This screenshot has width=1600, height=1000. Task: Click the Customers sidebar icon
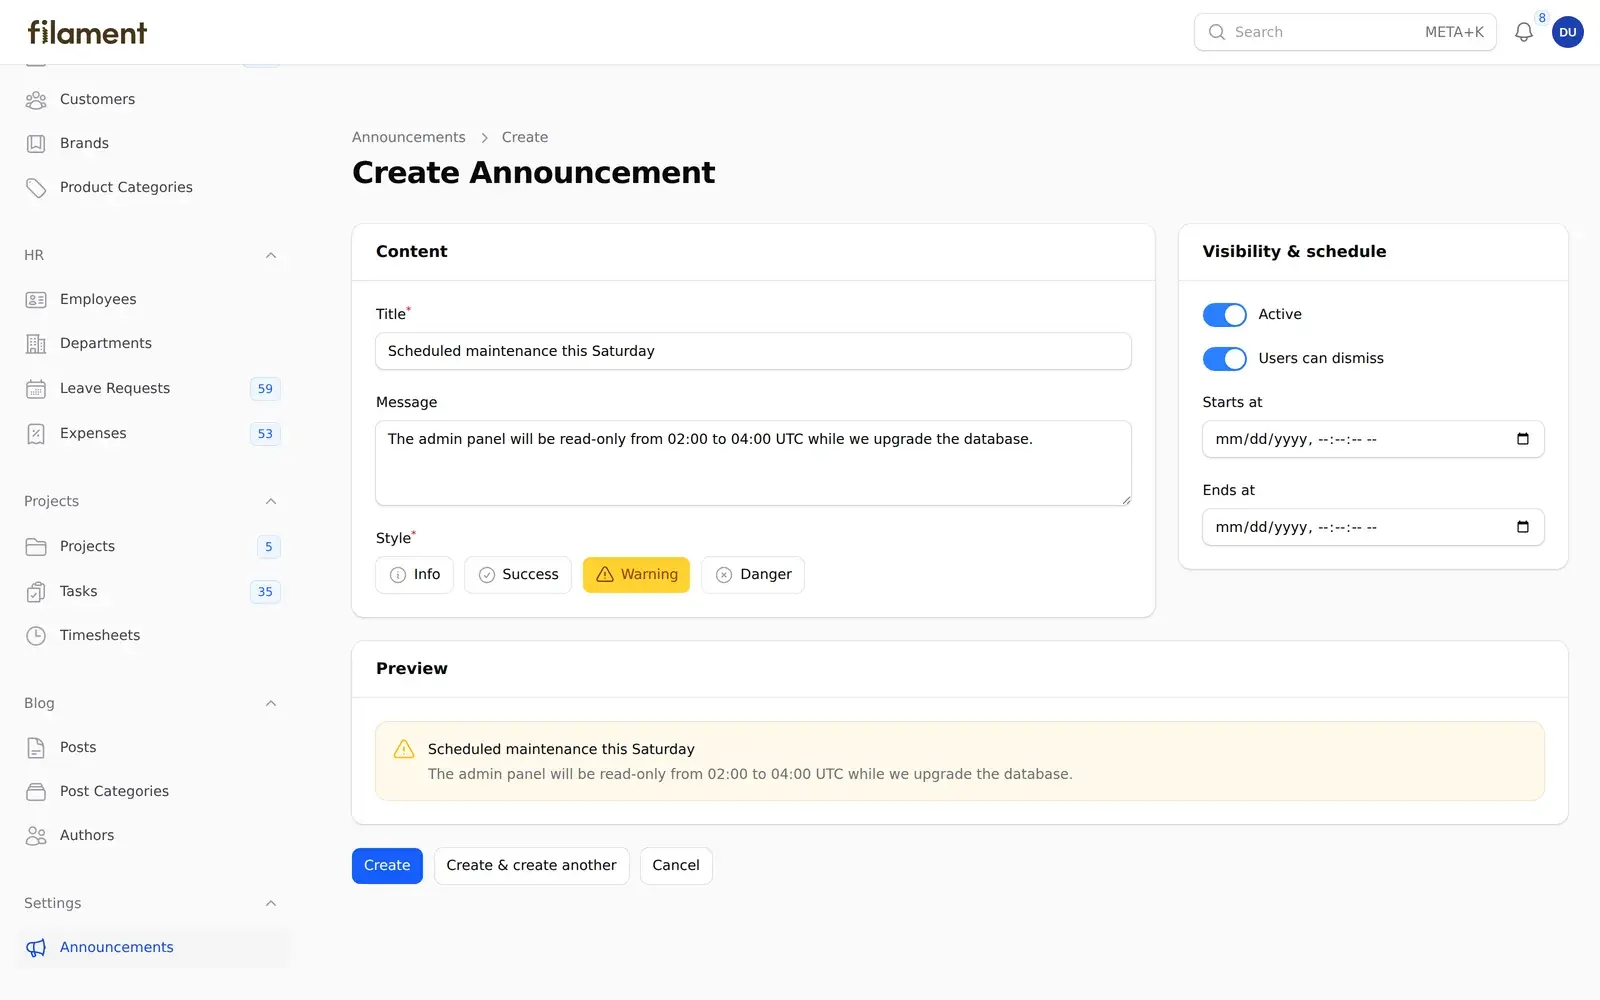[36, 99]
